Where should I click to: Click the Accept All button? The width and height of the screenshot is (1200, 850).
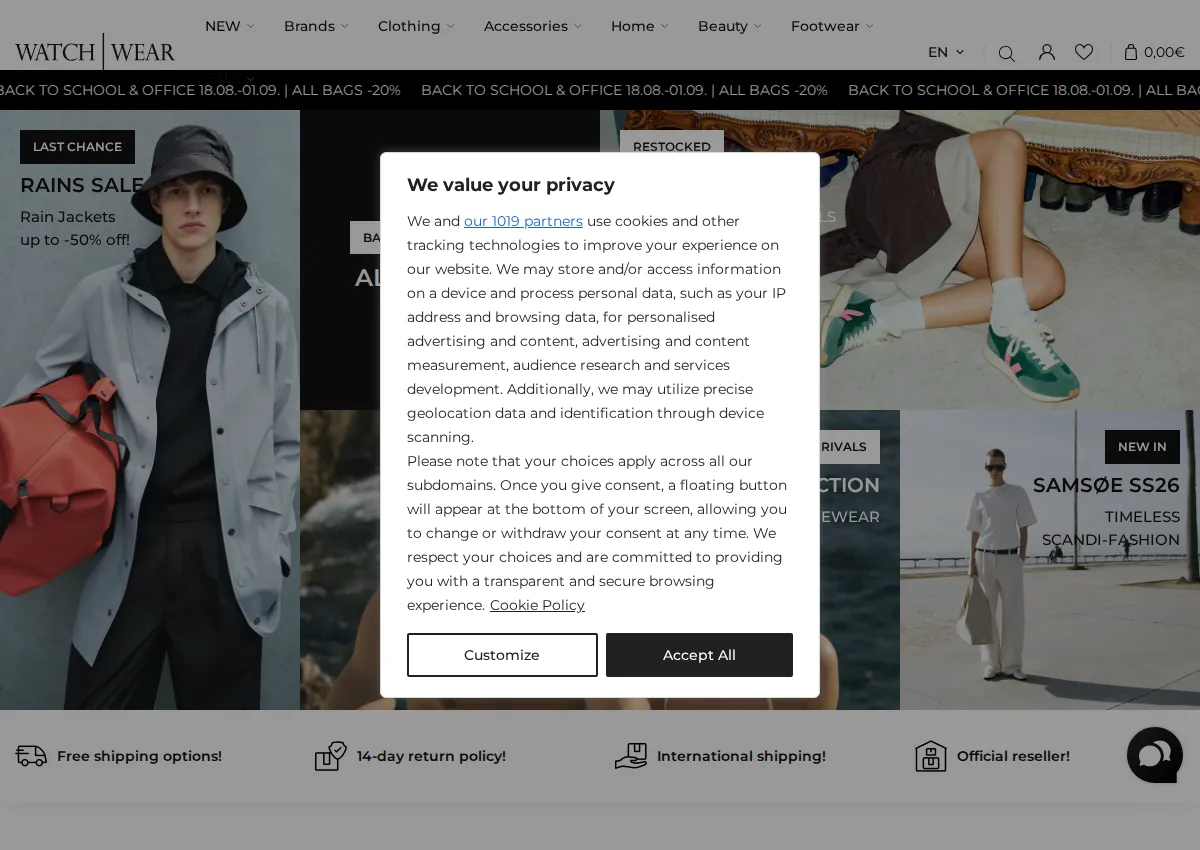point(699,655)
